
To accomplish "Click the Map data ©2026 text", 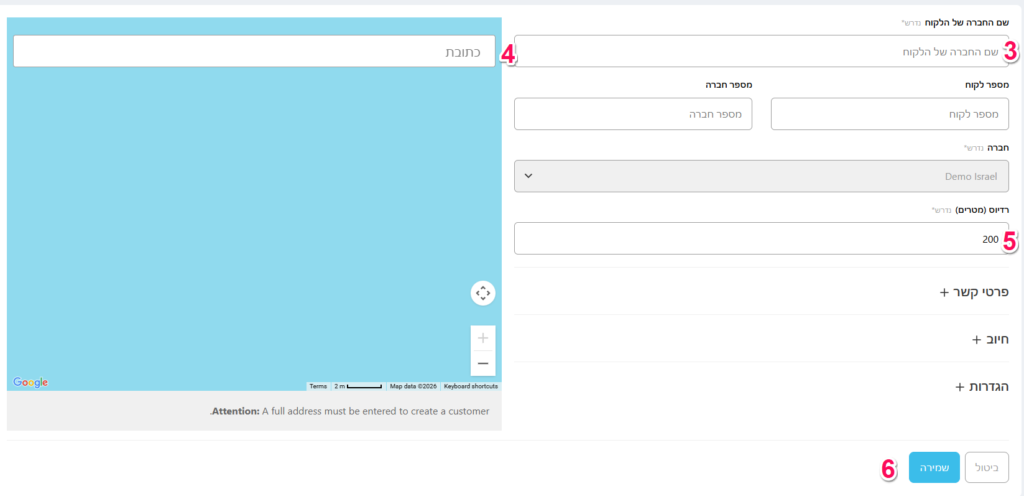I will (x=413, y=386).
